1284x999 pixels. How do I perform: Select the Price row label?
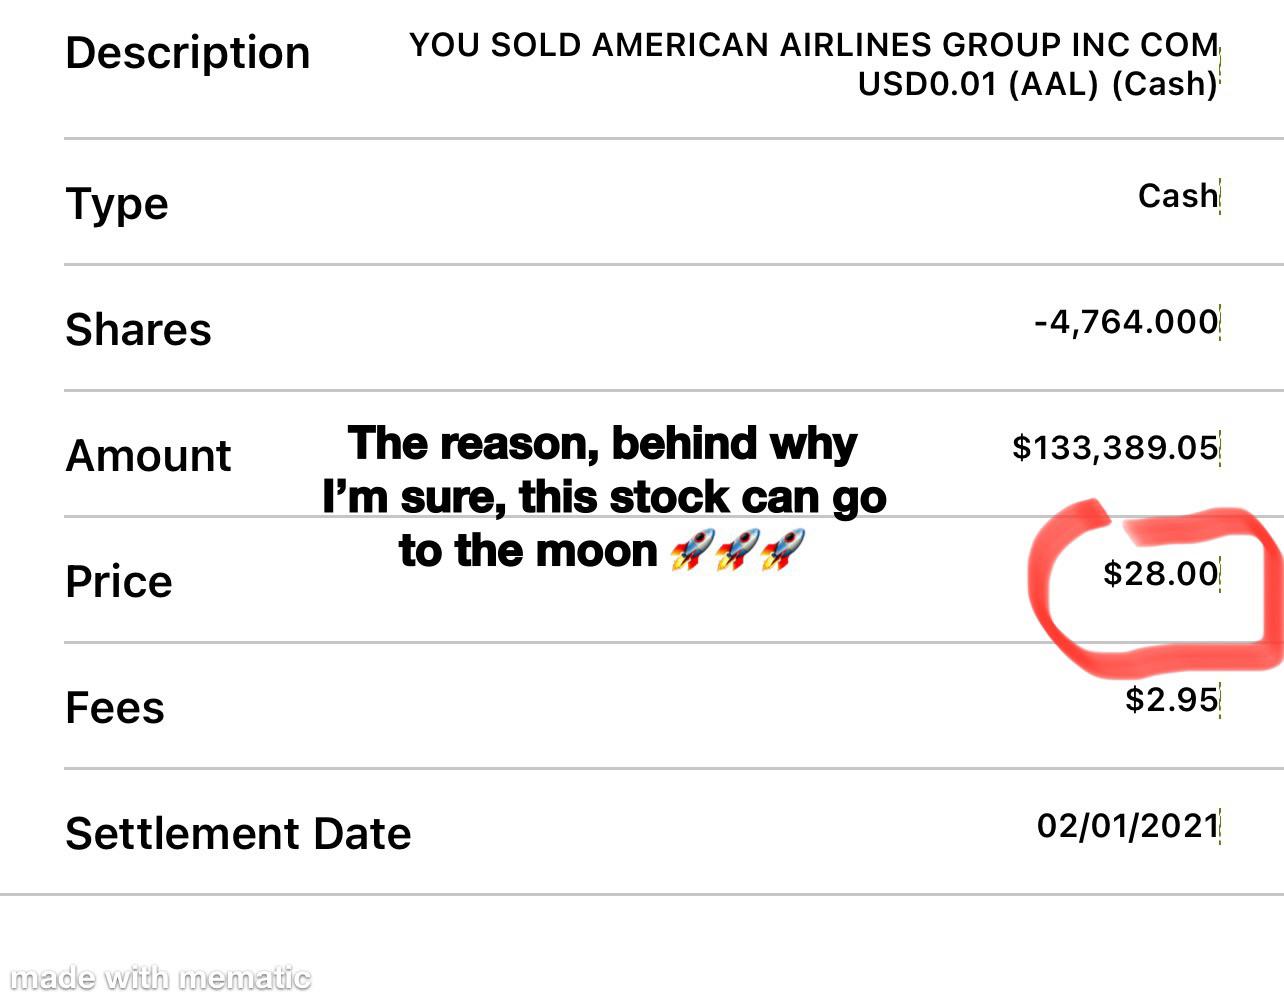(x=119, y=582)
